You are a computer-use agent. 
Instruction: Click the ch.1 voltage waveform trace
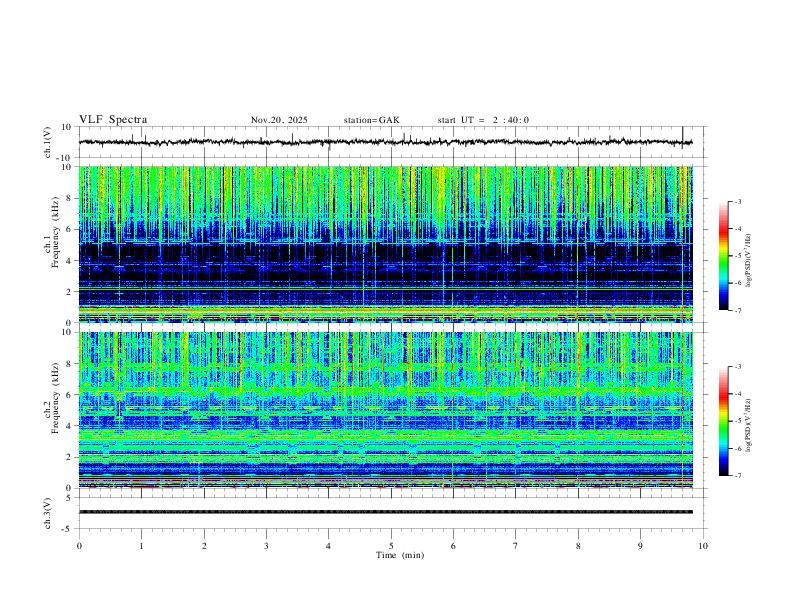(385, 142)
